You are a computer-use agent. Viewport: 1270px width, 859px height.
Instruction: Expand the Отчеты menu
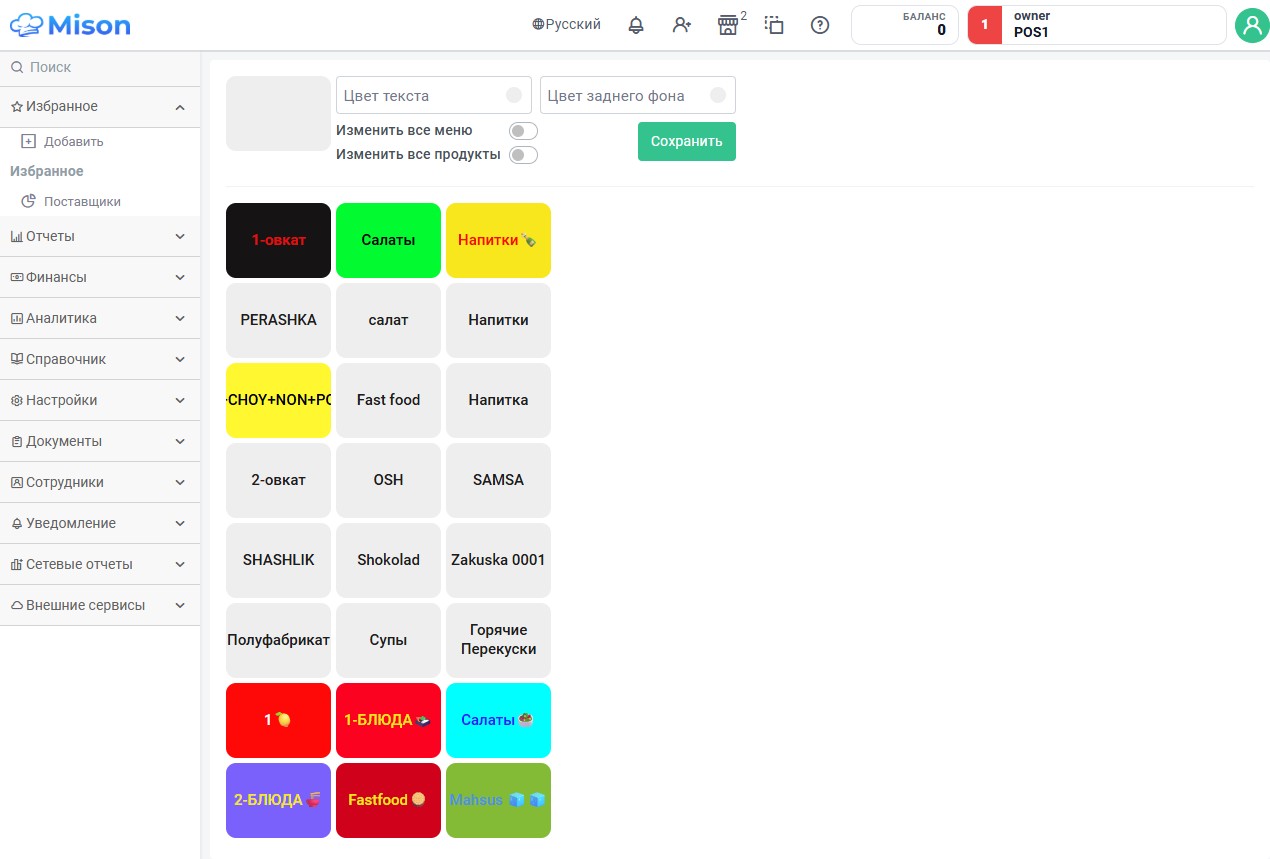tap(100, 237)
